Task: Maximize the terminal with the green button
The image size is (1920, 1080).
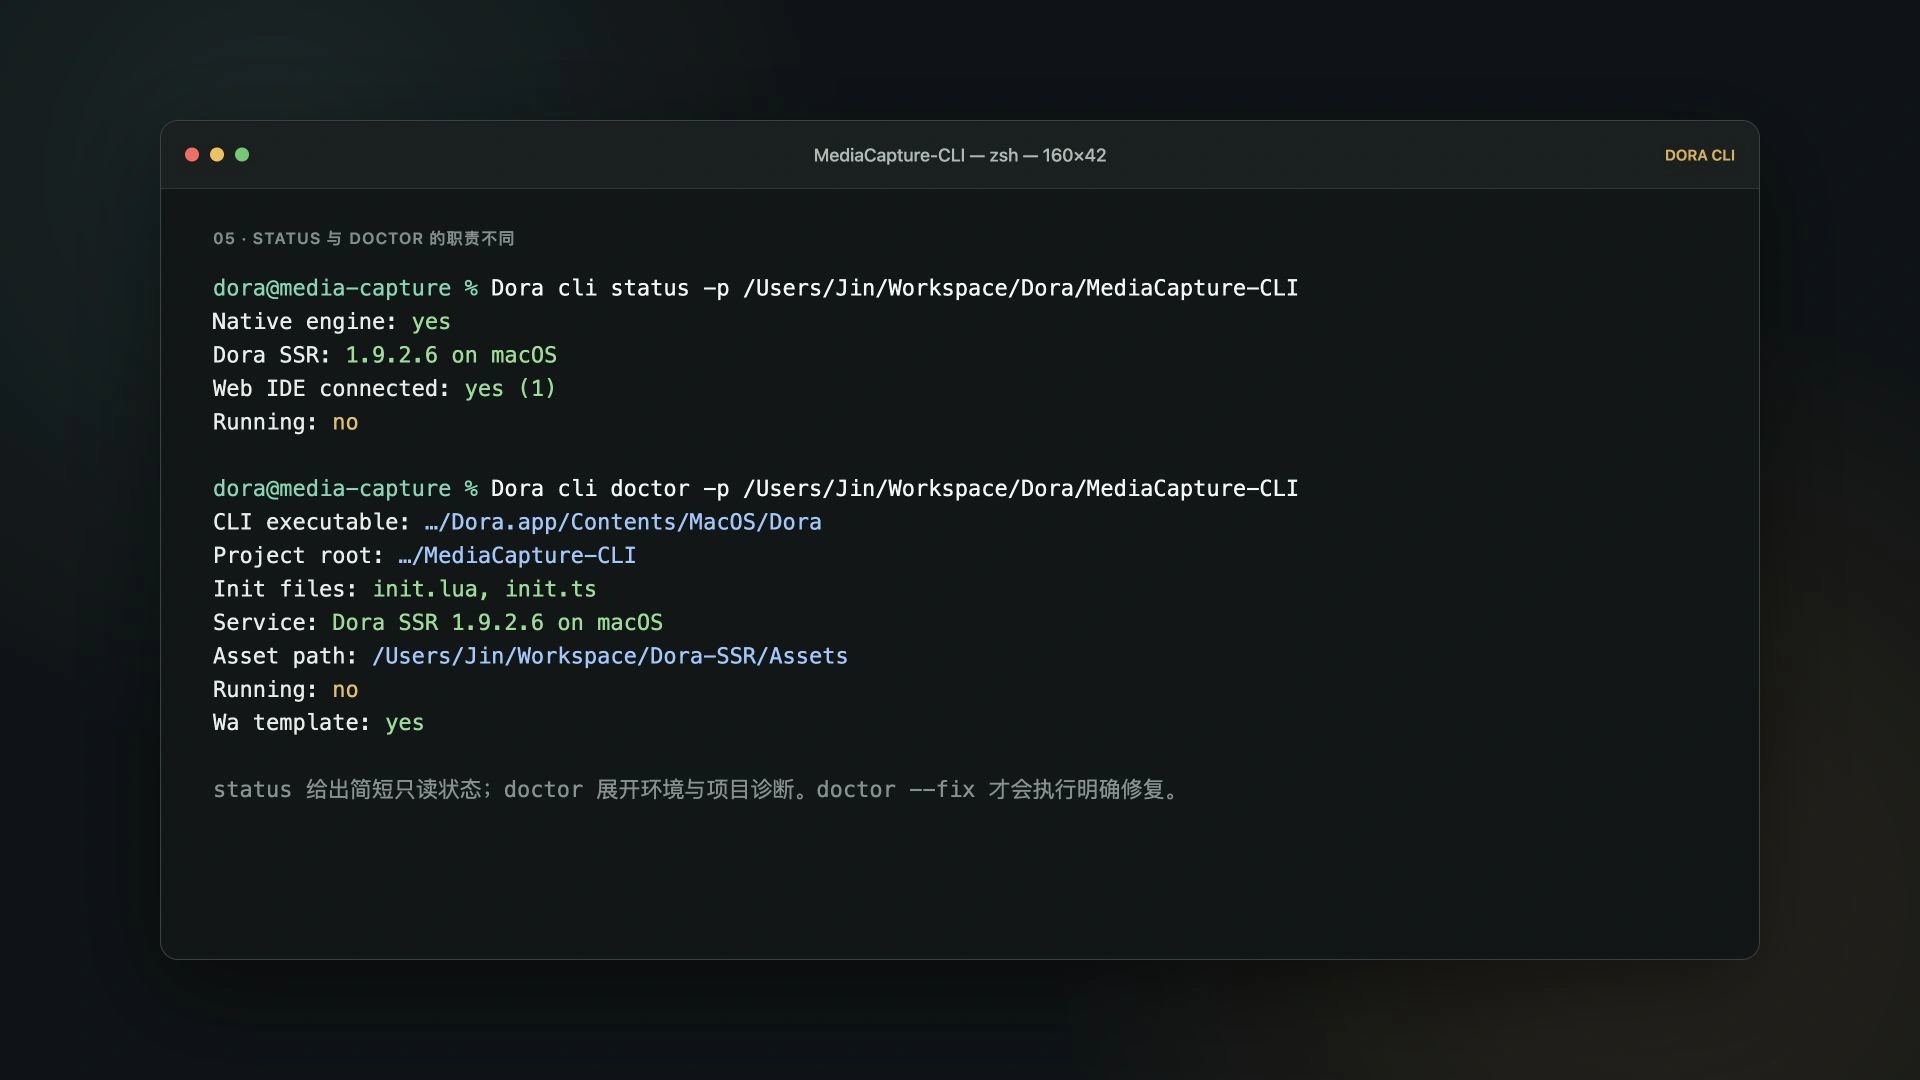Action: pyautogui.click(x=242, y=155)
